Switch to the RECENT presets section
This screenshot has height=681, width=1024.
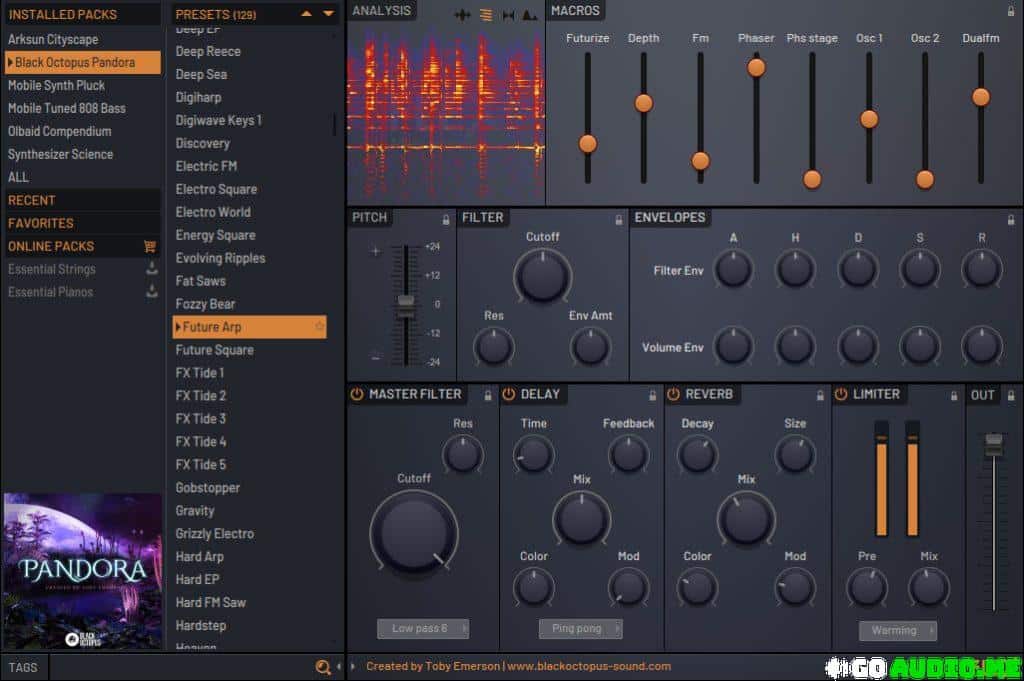tap(30, 199)
